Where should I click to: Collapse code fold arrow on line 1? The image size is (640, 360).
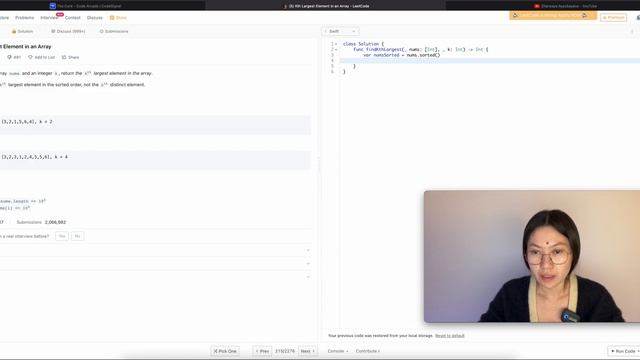click(336, 44)
